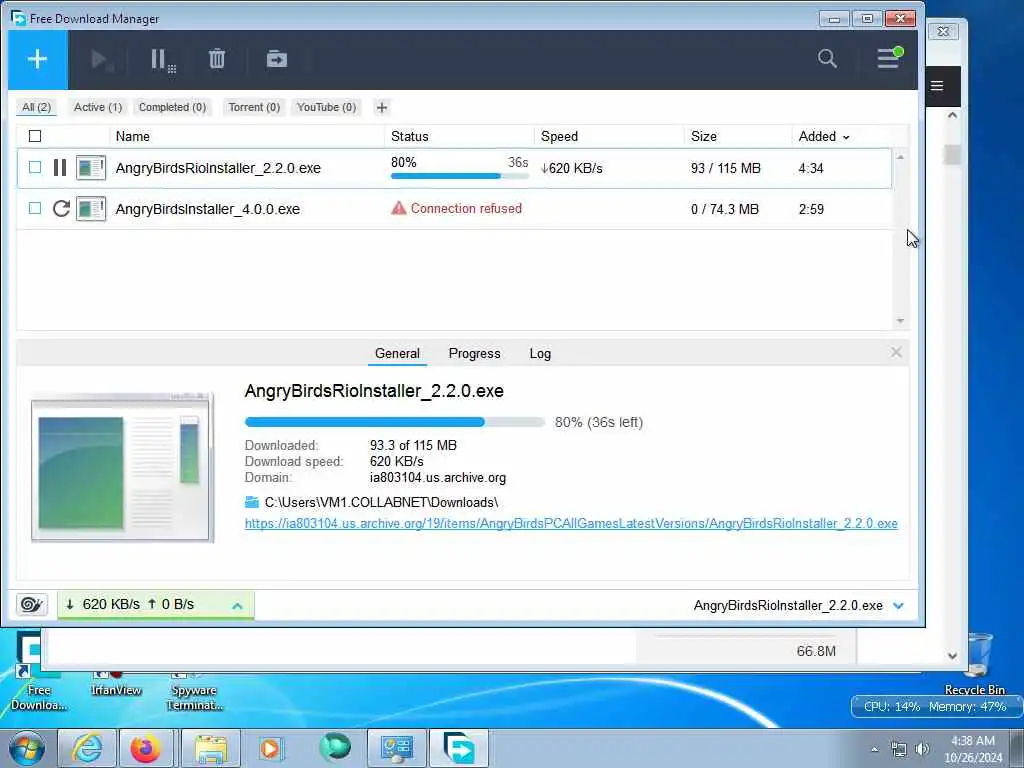Click the AngryBirdsInstaller_4.0.0 file type icon

(91, 209)
